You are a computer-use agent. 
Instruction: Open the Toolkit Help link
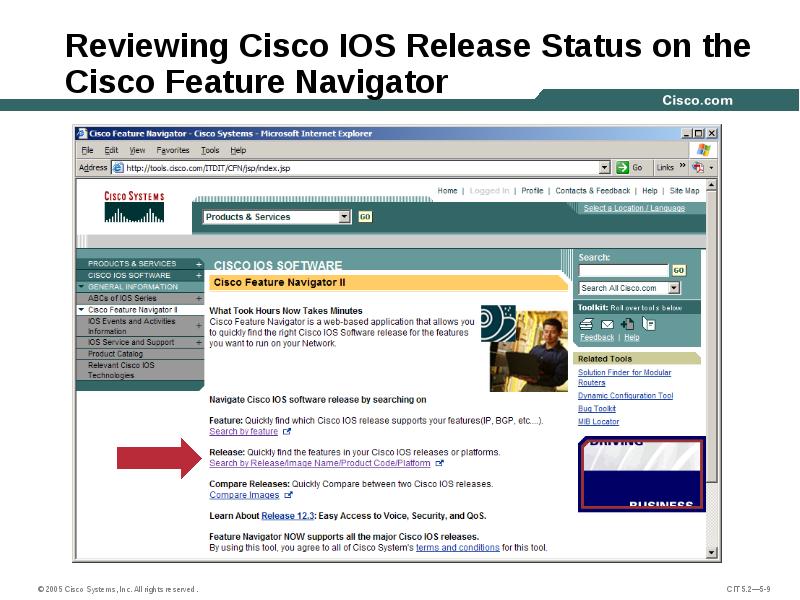tap(632, 337)
